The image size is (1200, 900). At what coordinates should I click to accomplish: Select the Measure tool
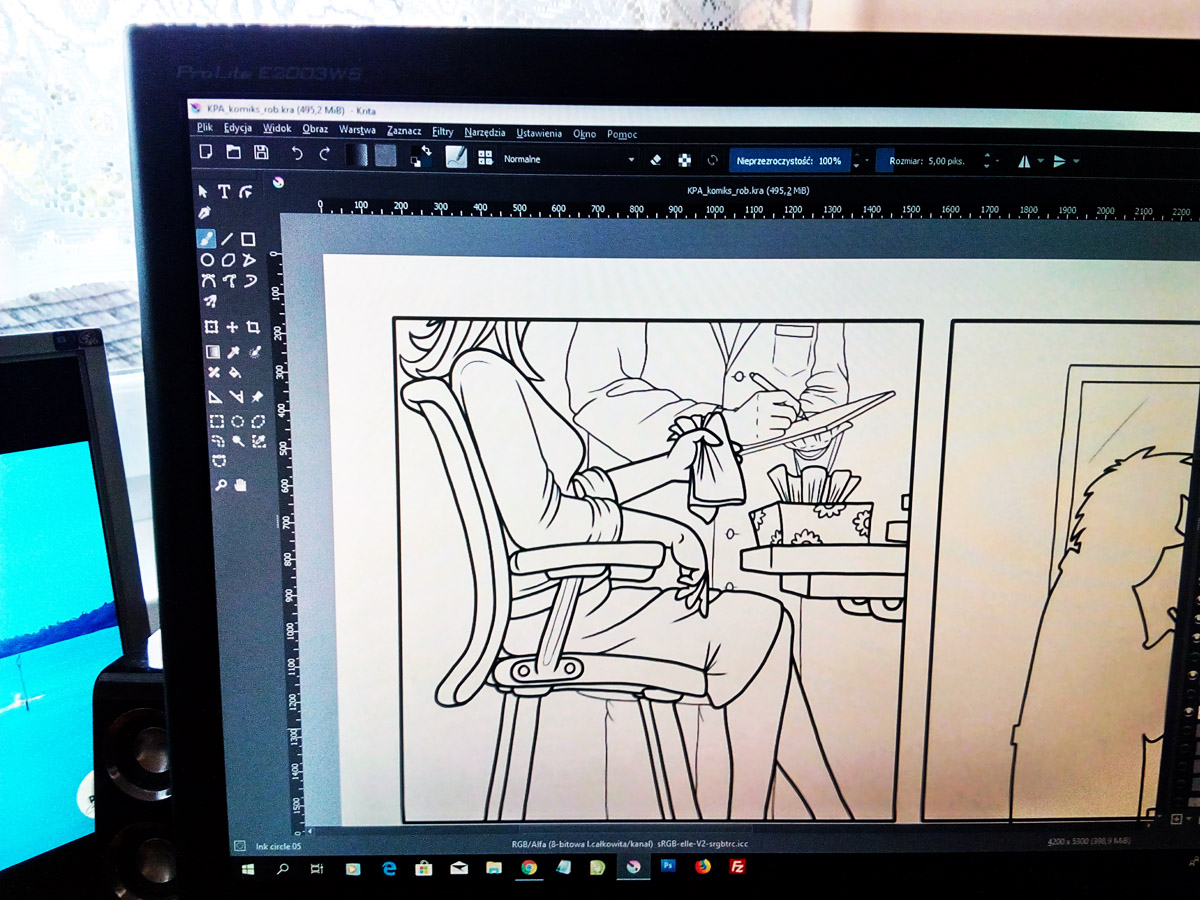(236, 397)
